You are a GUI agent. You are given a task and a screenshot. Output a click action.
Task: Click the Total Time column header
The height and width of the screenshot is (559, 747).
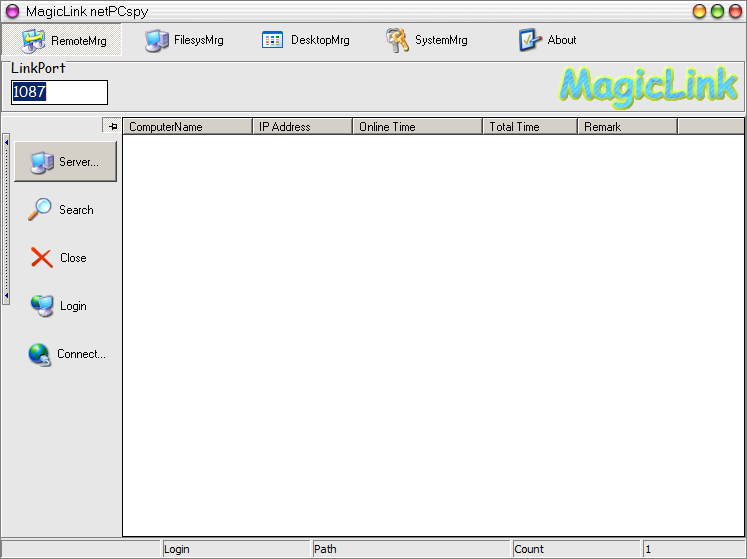pos(529,126)
